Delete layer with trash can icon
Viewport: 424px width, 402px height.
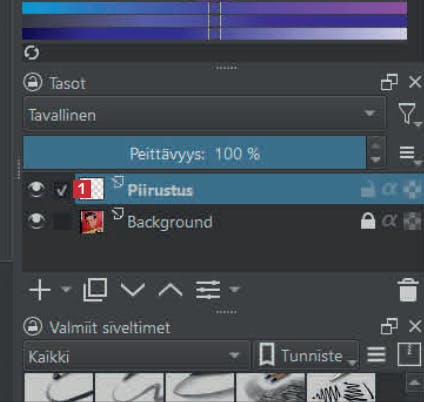point(408,290)
